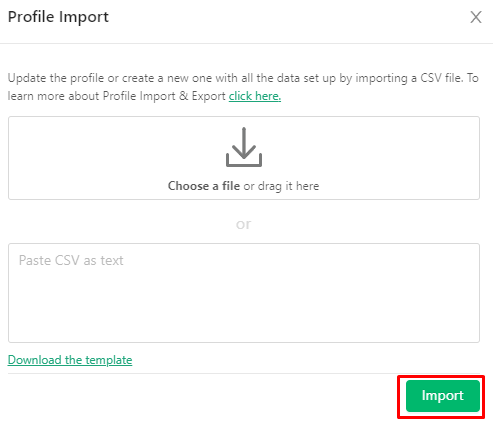Image resolution: width=493 pixels, height=423 pixels.
Task: Click the file drop zone box
Action: (244, 158)
